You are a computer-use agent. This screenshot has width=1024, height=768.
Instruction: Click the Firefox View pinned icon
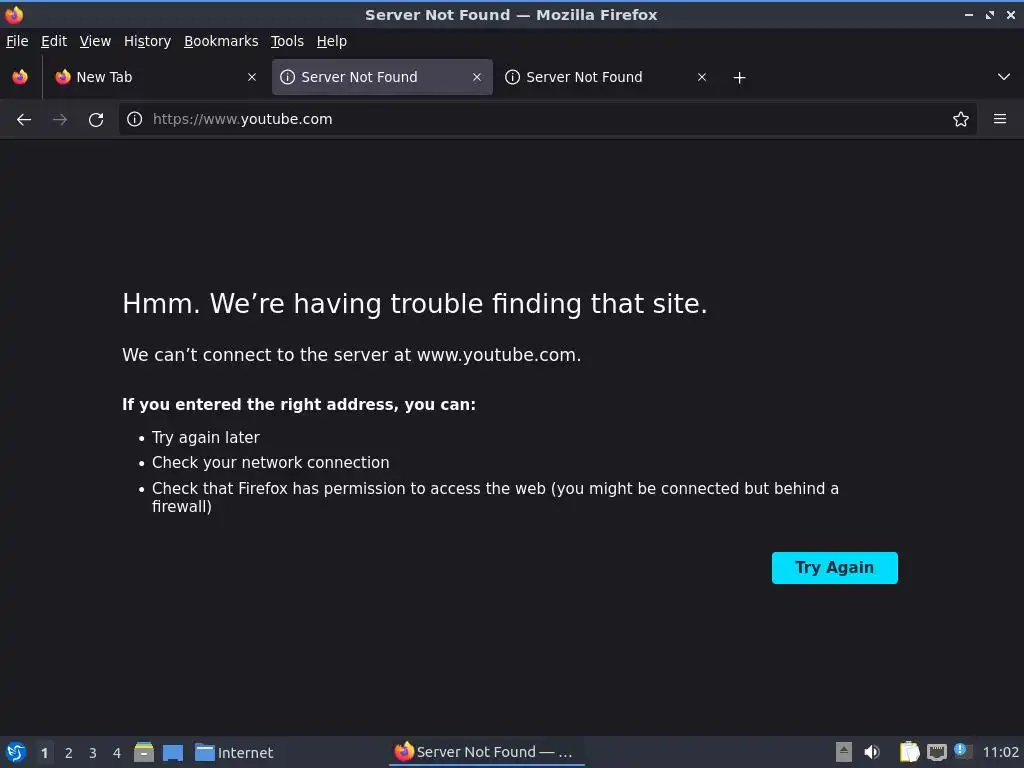click(x=20, y=77)
